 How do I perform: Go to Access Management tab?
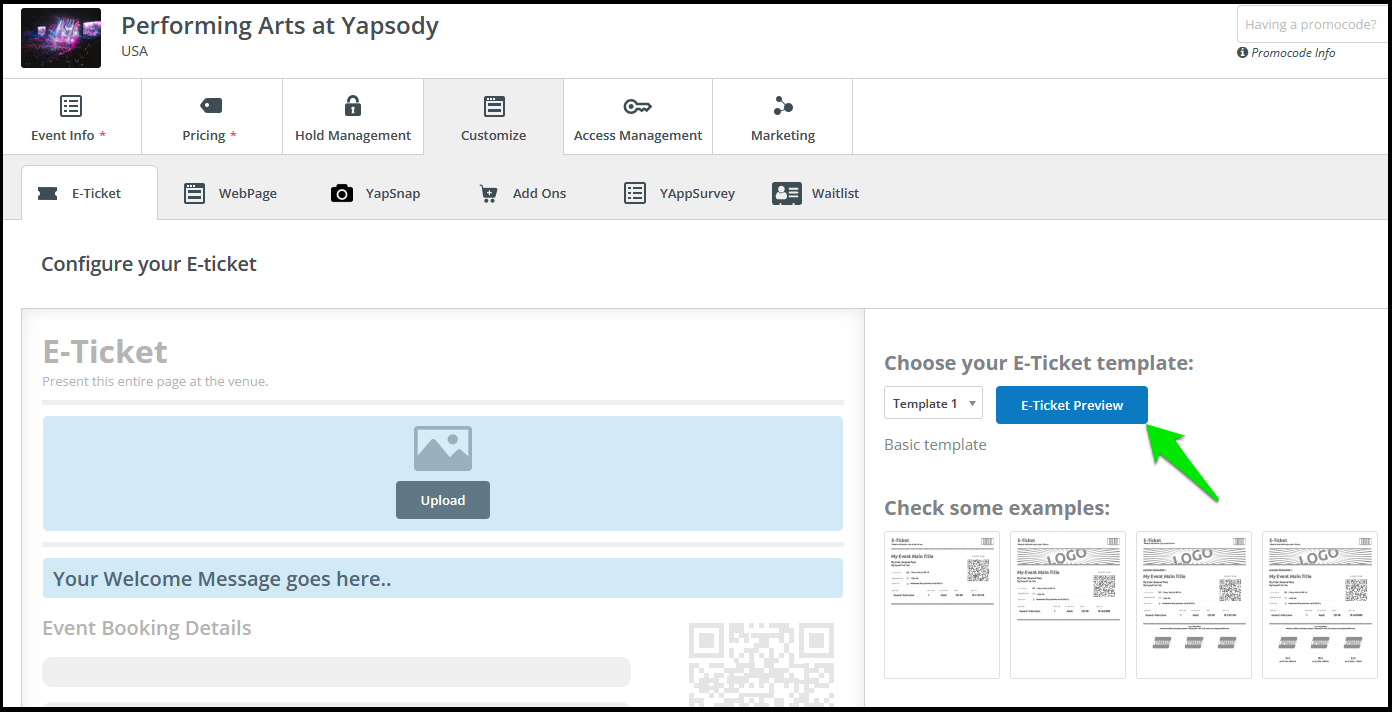coord(638,117)
